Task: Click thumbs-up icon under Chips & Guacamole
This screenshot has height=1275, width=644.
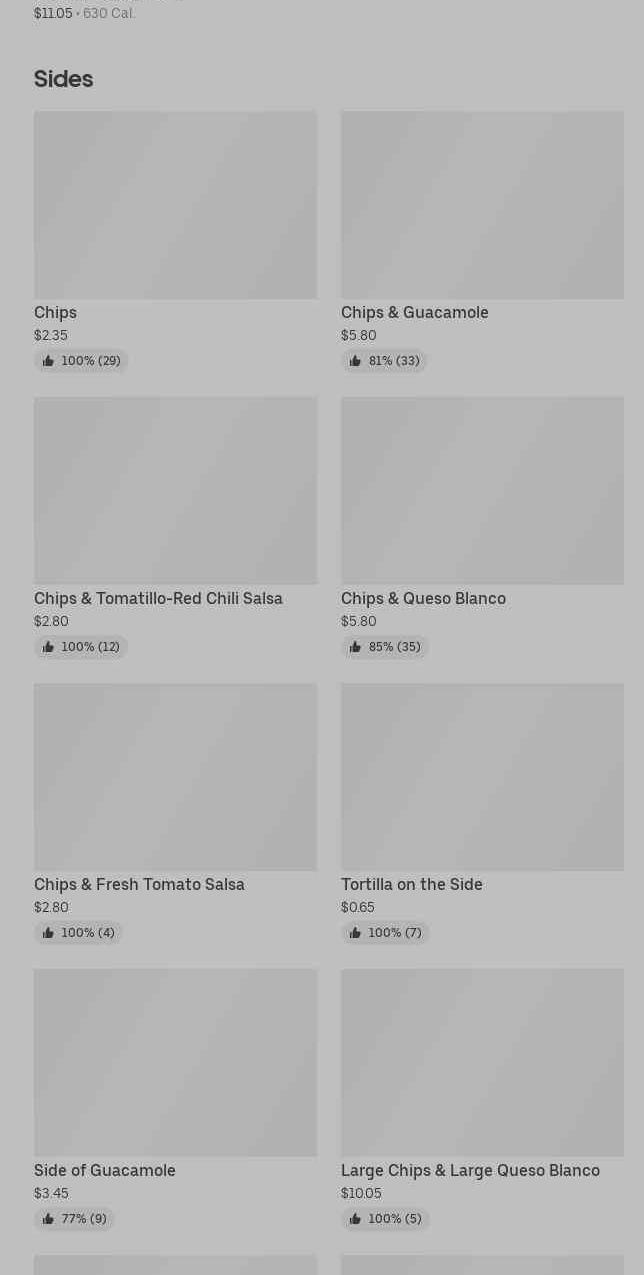Action: 355,361
